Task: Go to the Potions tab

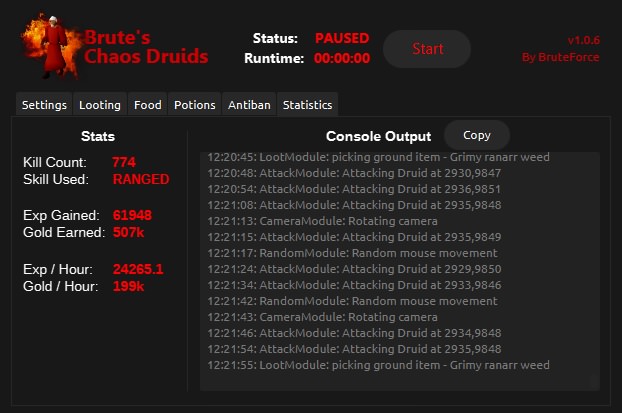Action: pos(194,105)
